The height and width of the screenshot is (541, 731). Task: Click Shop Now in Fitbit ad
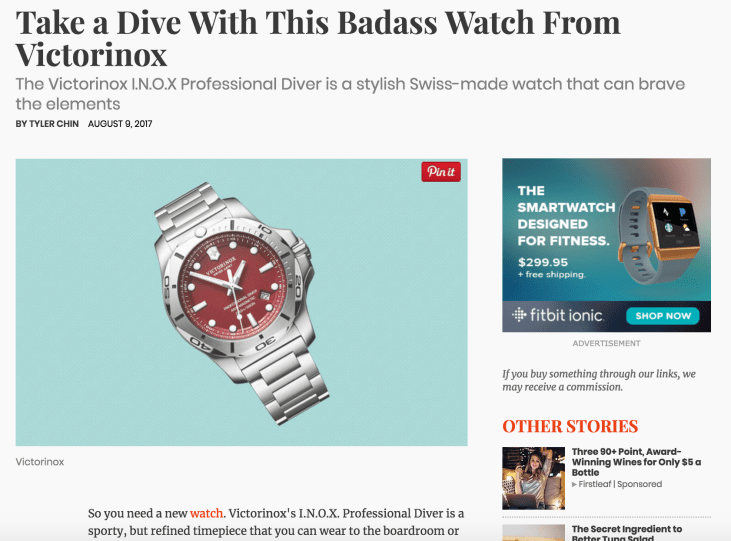tap(662, 316)
